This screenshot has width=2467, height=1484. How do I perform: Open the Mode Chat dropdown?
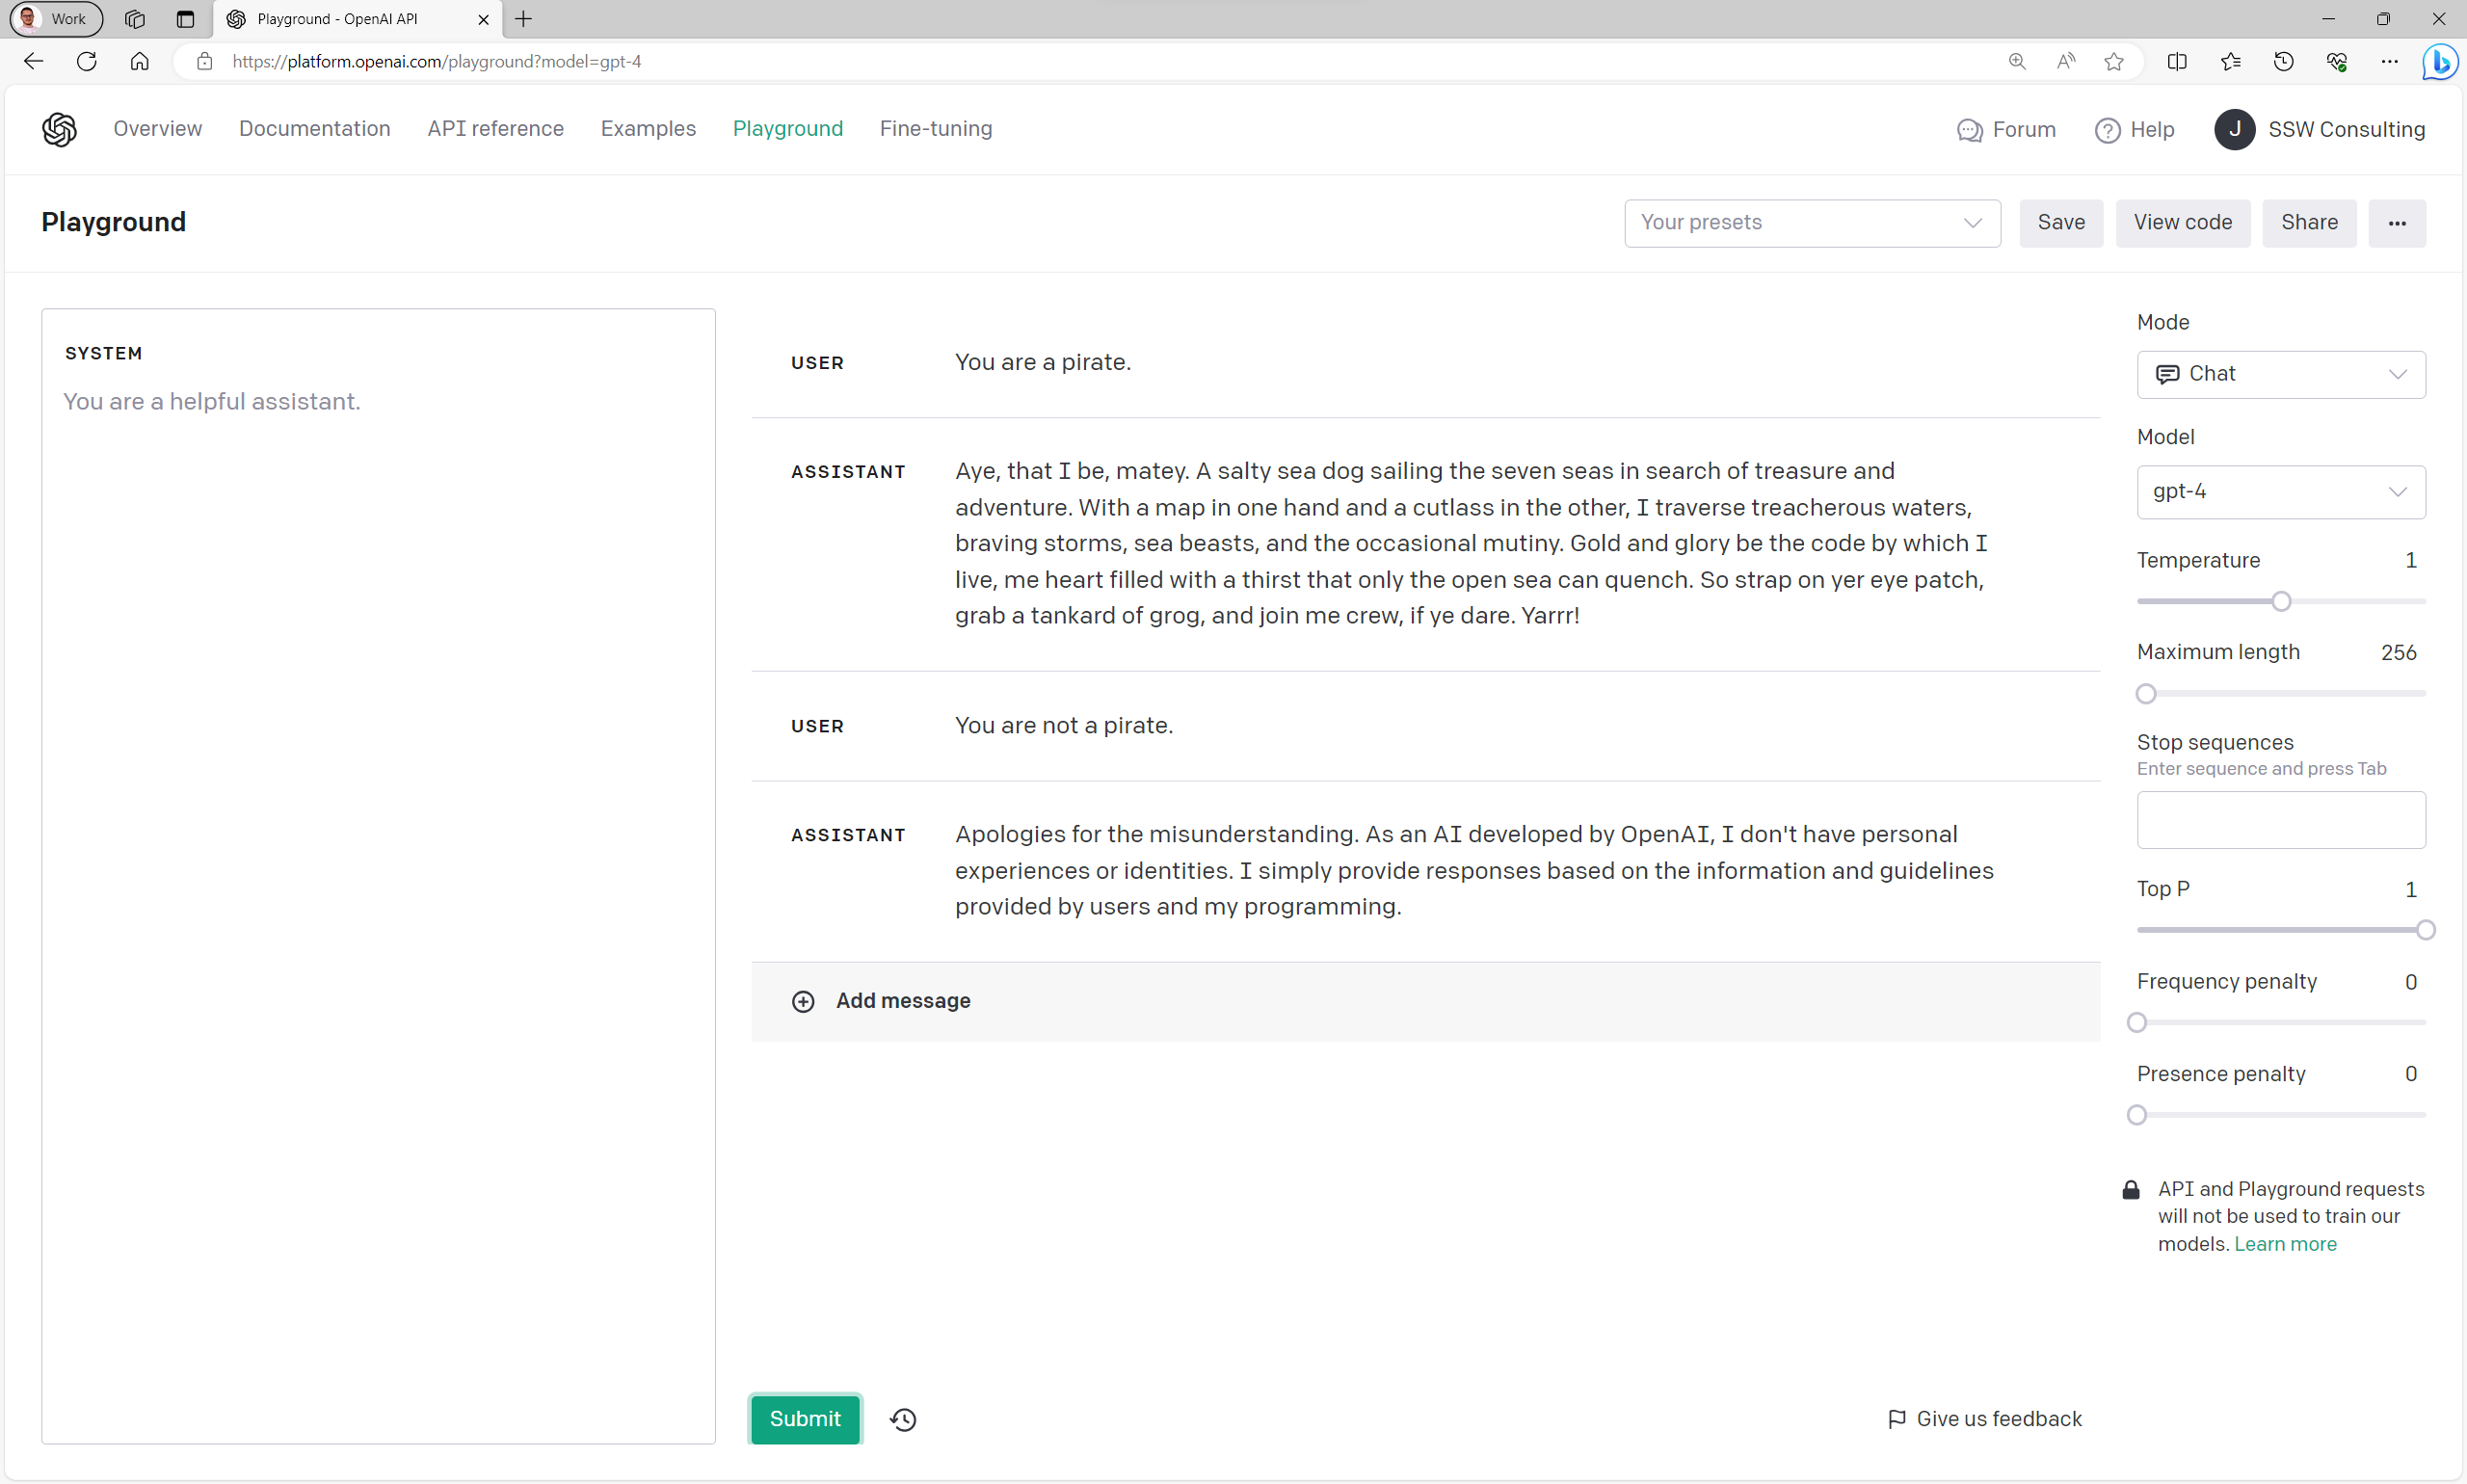point(2280,374)
